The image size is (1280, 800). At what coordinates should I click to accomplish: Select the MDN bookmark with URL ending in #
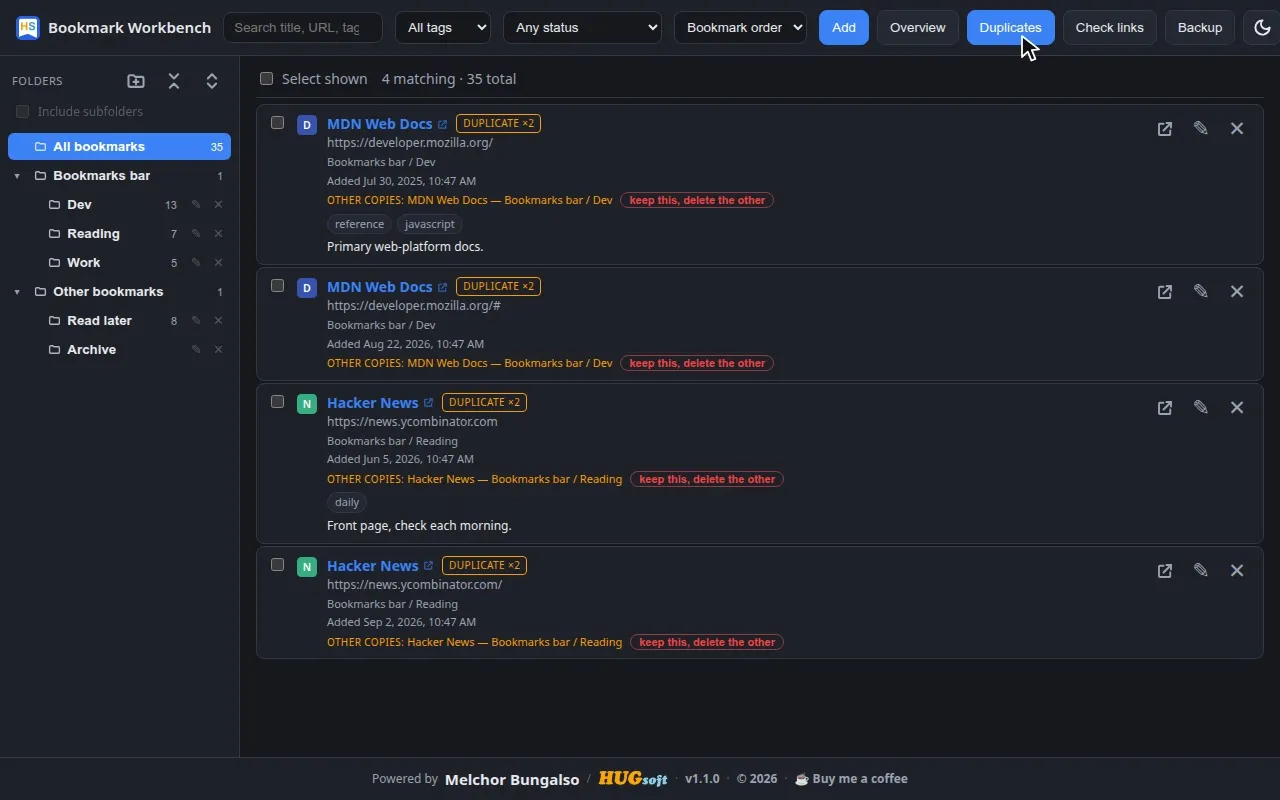tap(278, 286)
